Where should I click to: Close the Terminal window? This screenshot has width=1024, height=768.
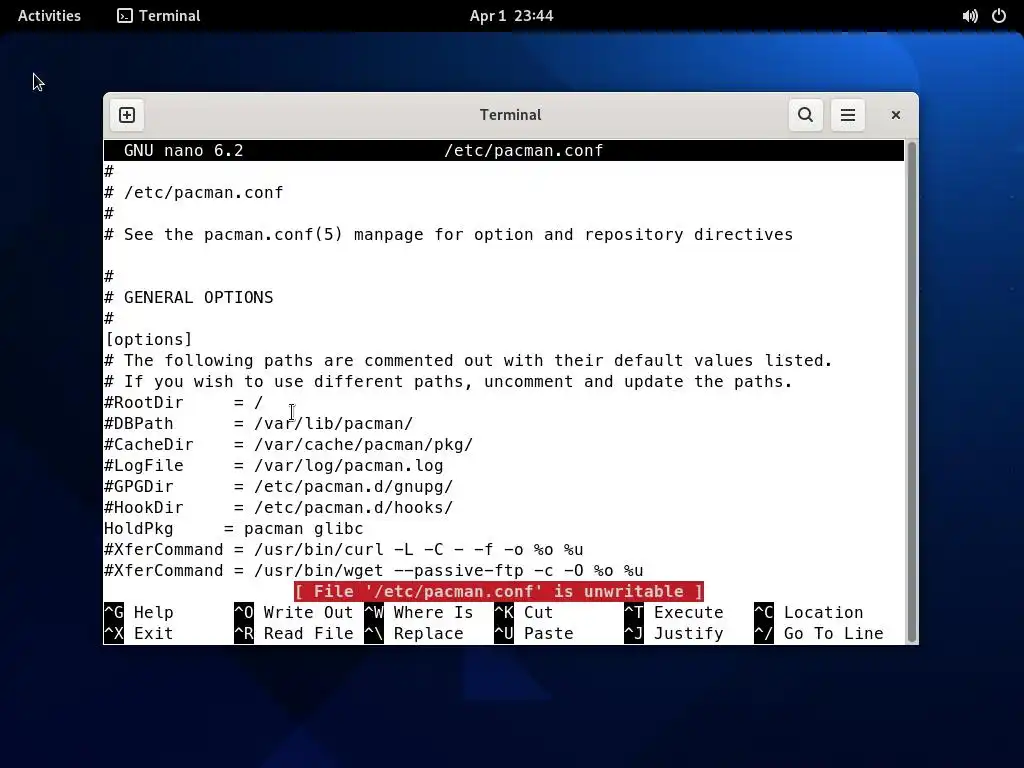click(895, 115)
